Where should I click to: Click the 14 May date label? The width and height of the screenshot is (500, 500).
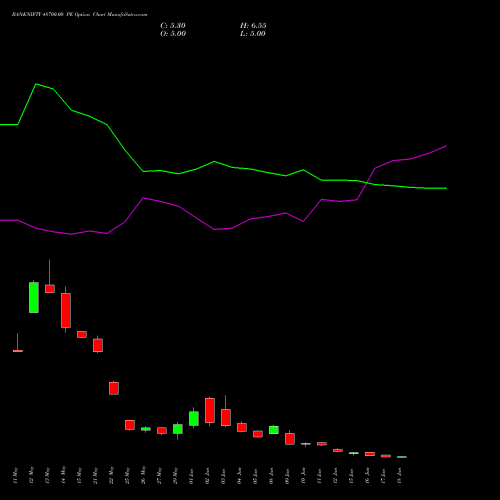click(x=64, y=476)
